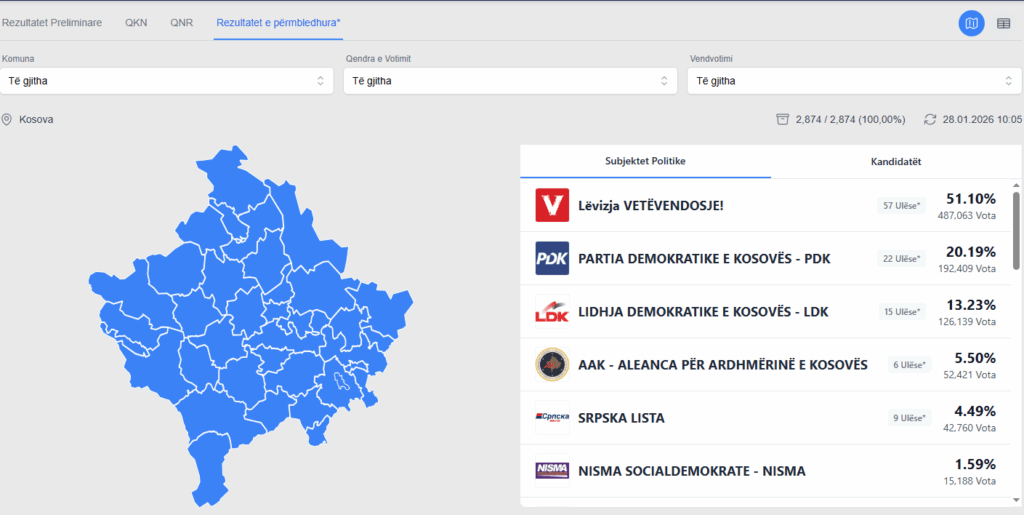The image size is (1024, 515).
Task: Select the Kandidatët tab
Action: tap(896, 161)
